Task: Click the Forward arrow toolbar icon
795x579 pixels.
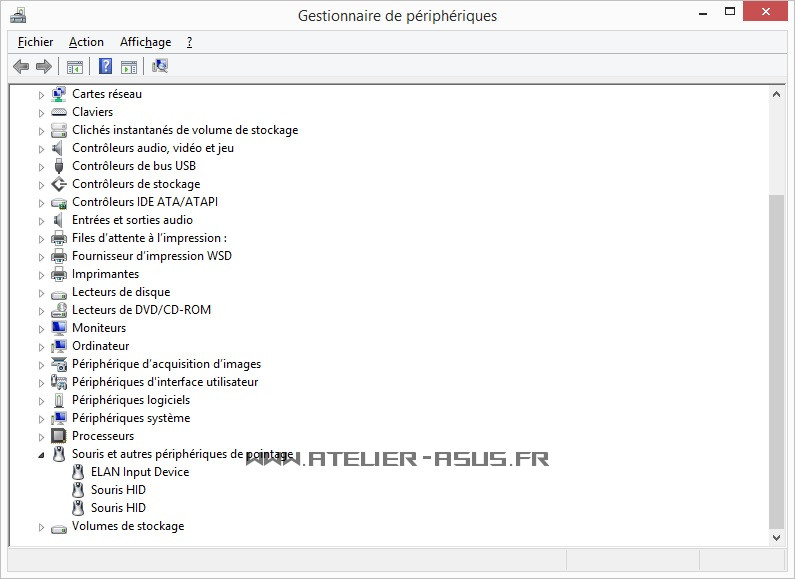Action: click(43, 67)
